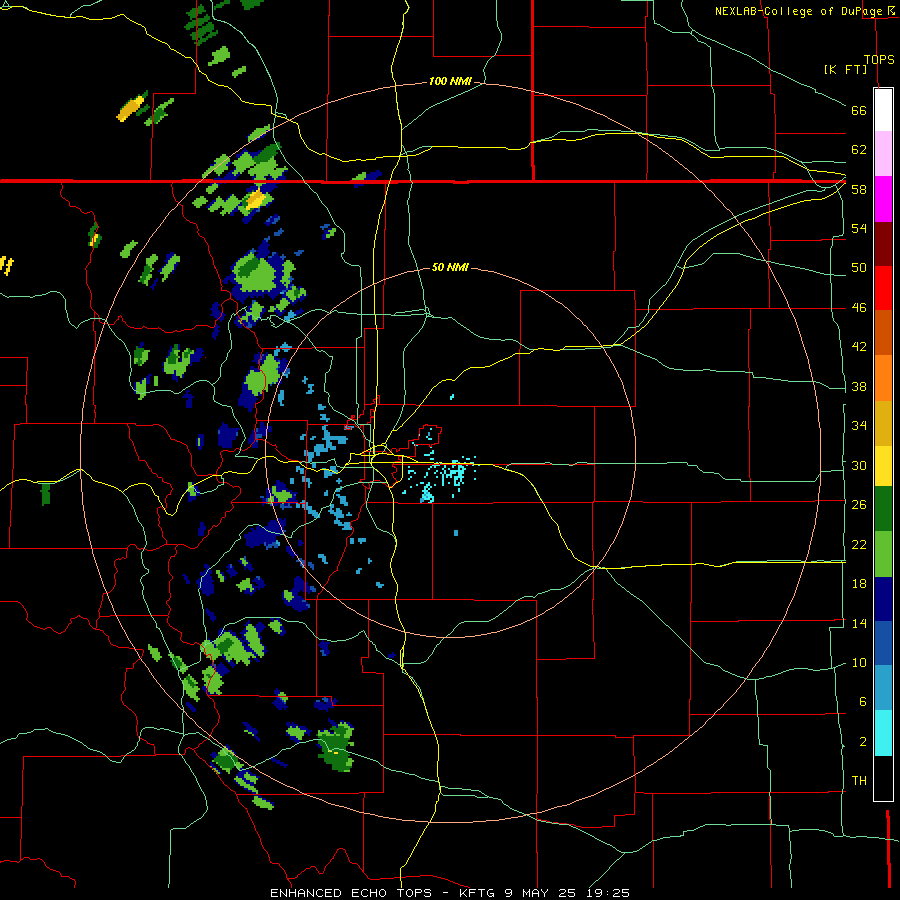Click the 14 legend number
The image size is (900, 900).
click(x=859, y=623)
